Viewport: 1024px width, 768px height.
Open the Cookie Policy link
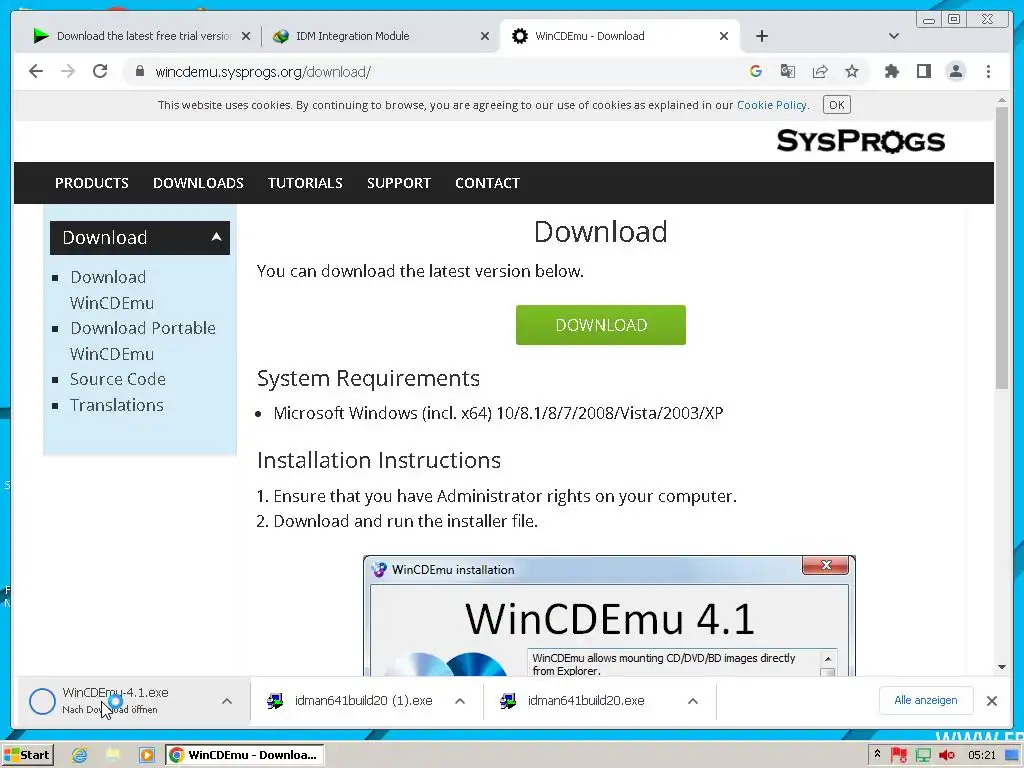point(771,105)
